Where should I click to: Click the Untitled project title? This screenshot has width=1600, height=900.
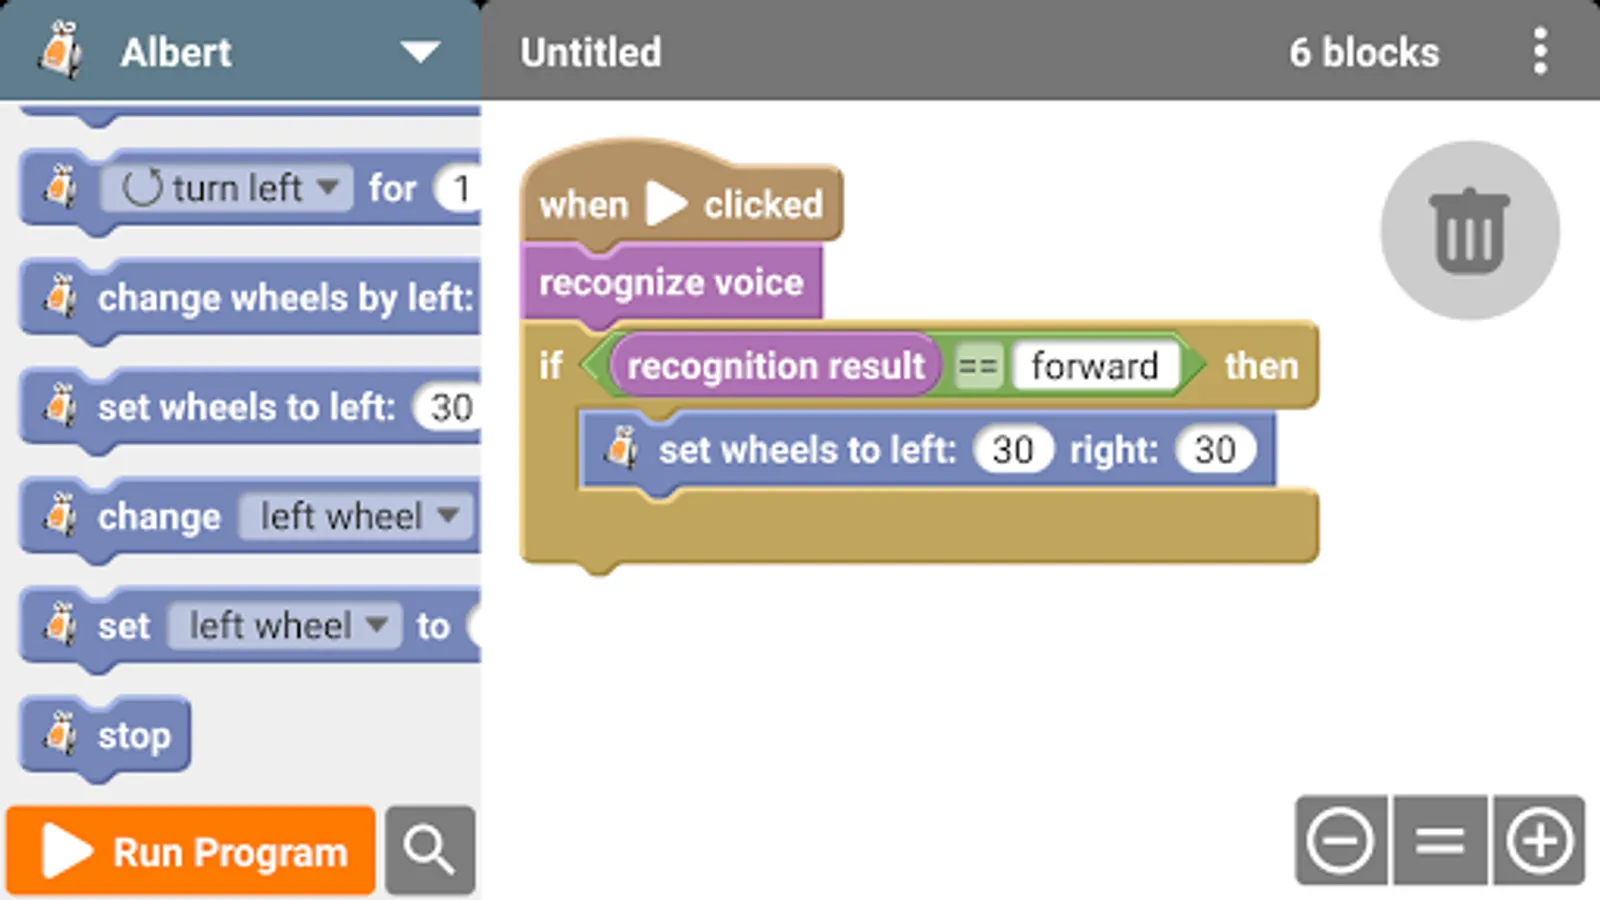590,52
